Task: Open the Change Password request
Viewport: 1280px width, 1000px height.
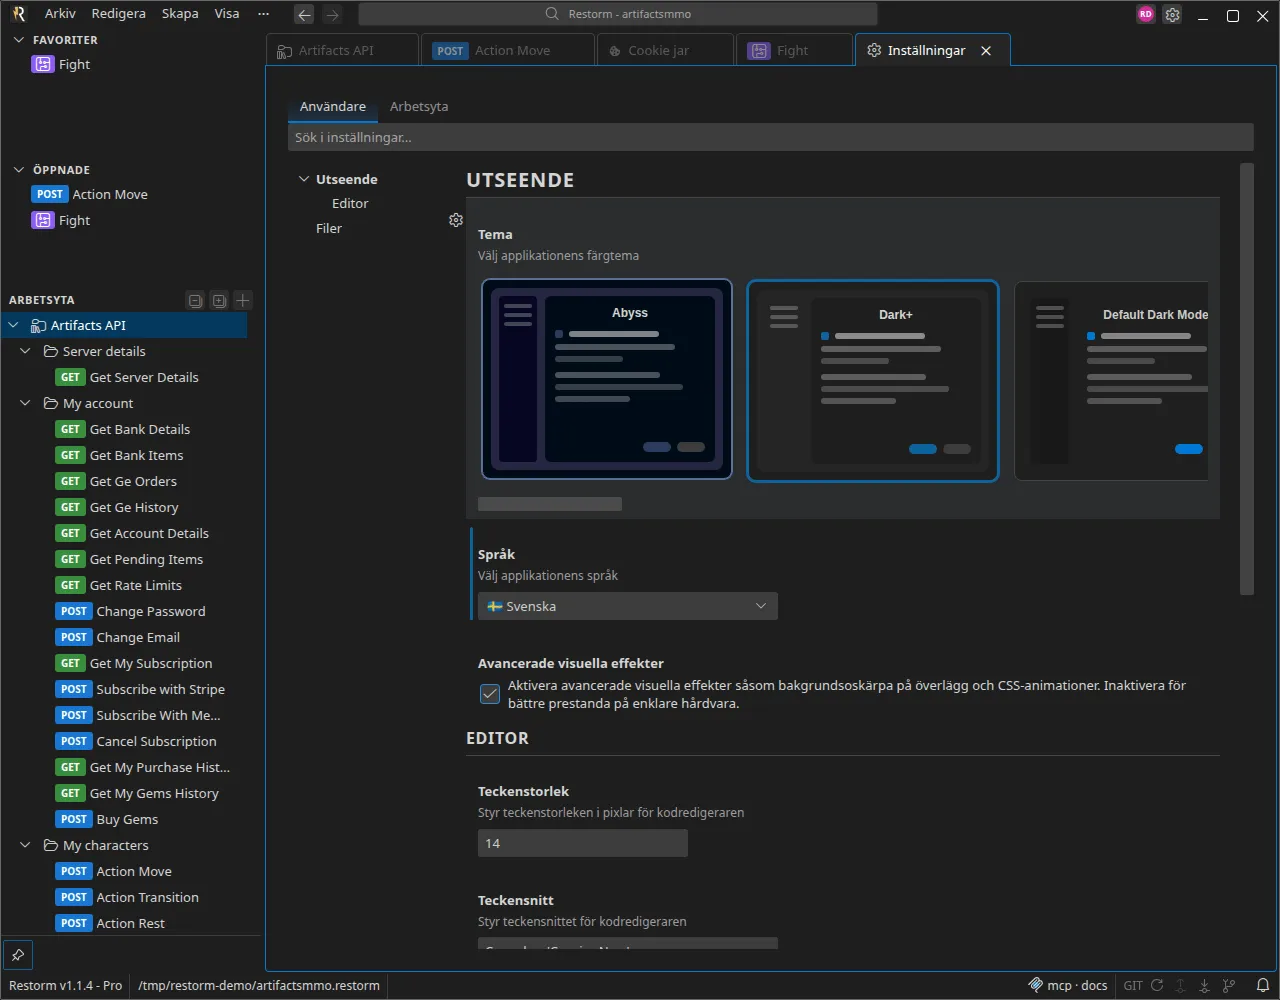Action: [131, 611]
